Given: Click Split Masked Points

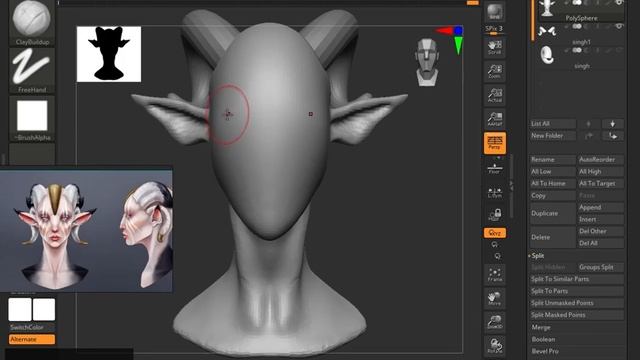Looking at the screenshot, I should click(x=577, y=315).
